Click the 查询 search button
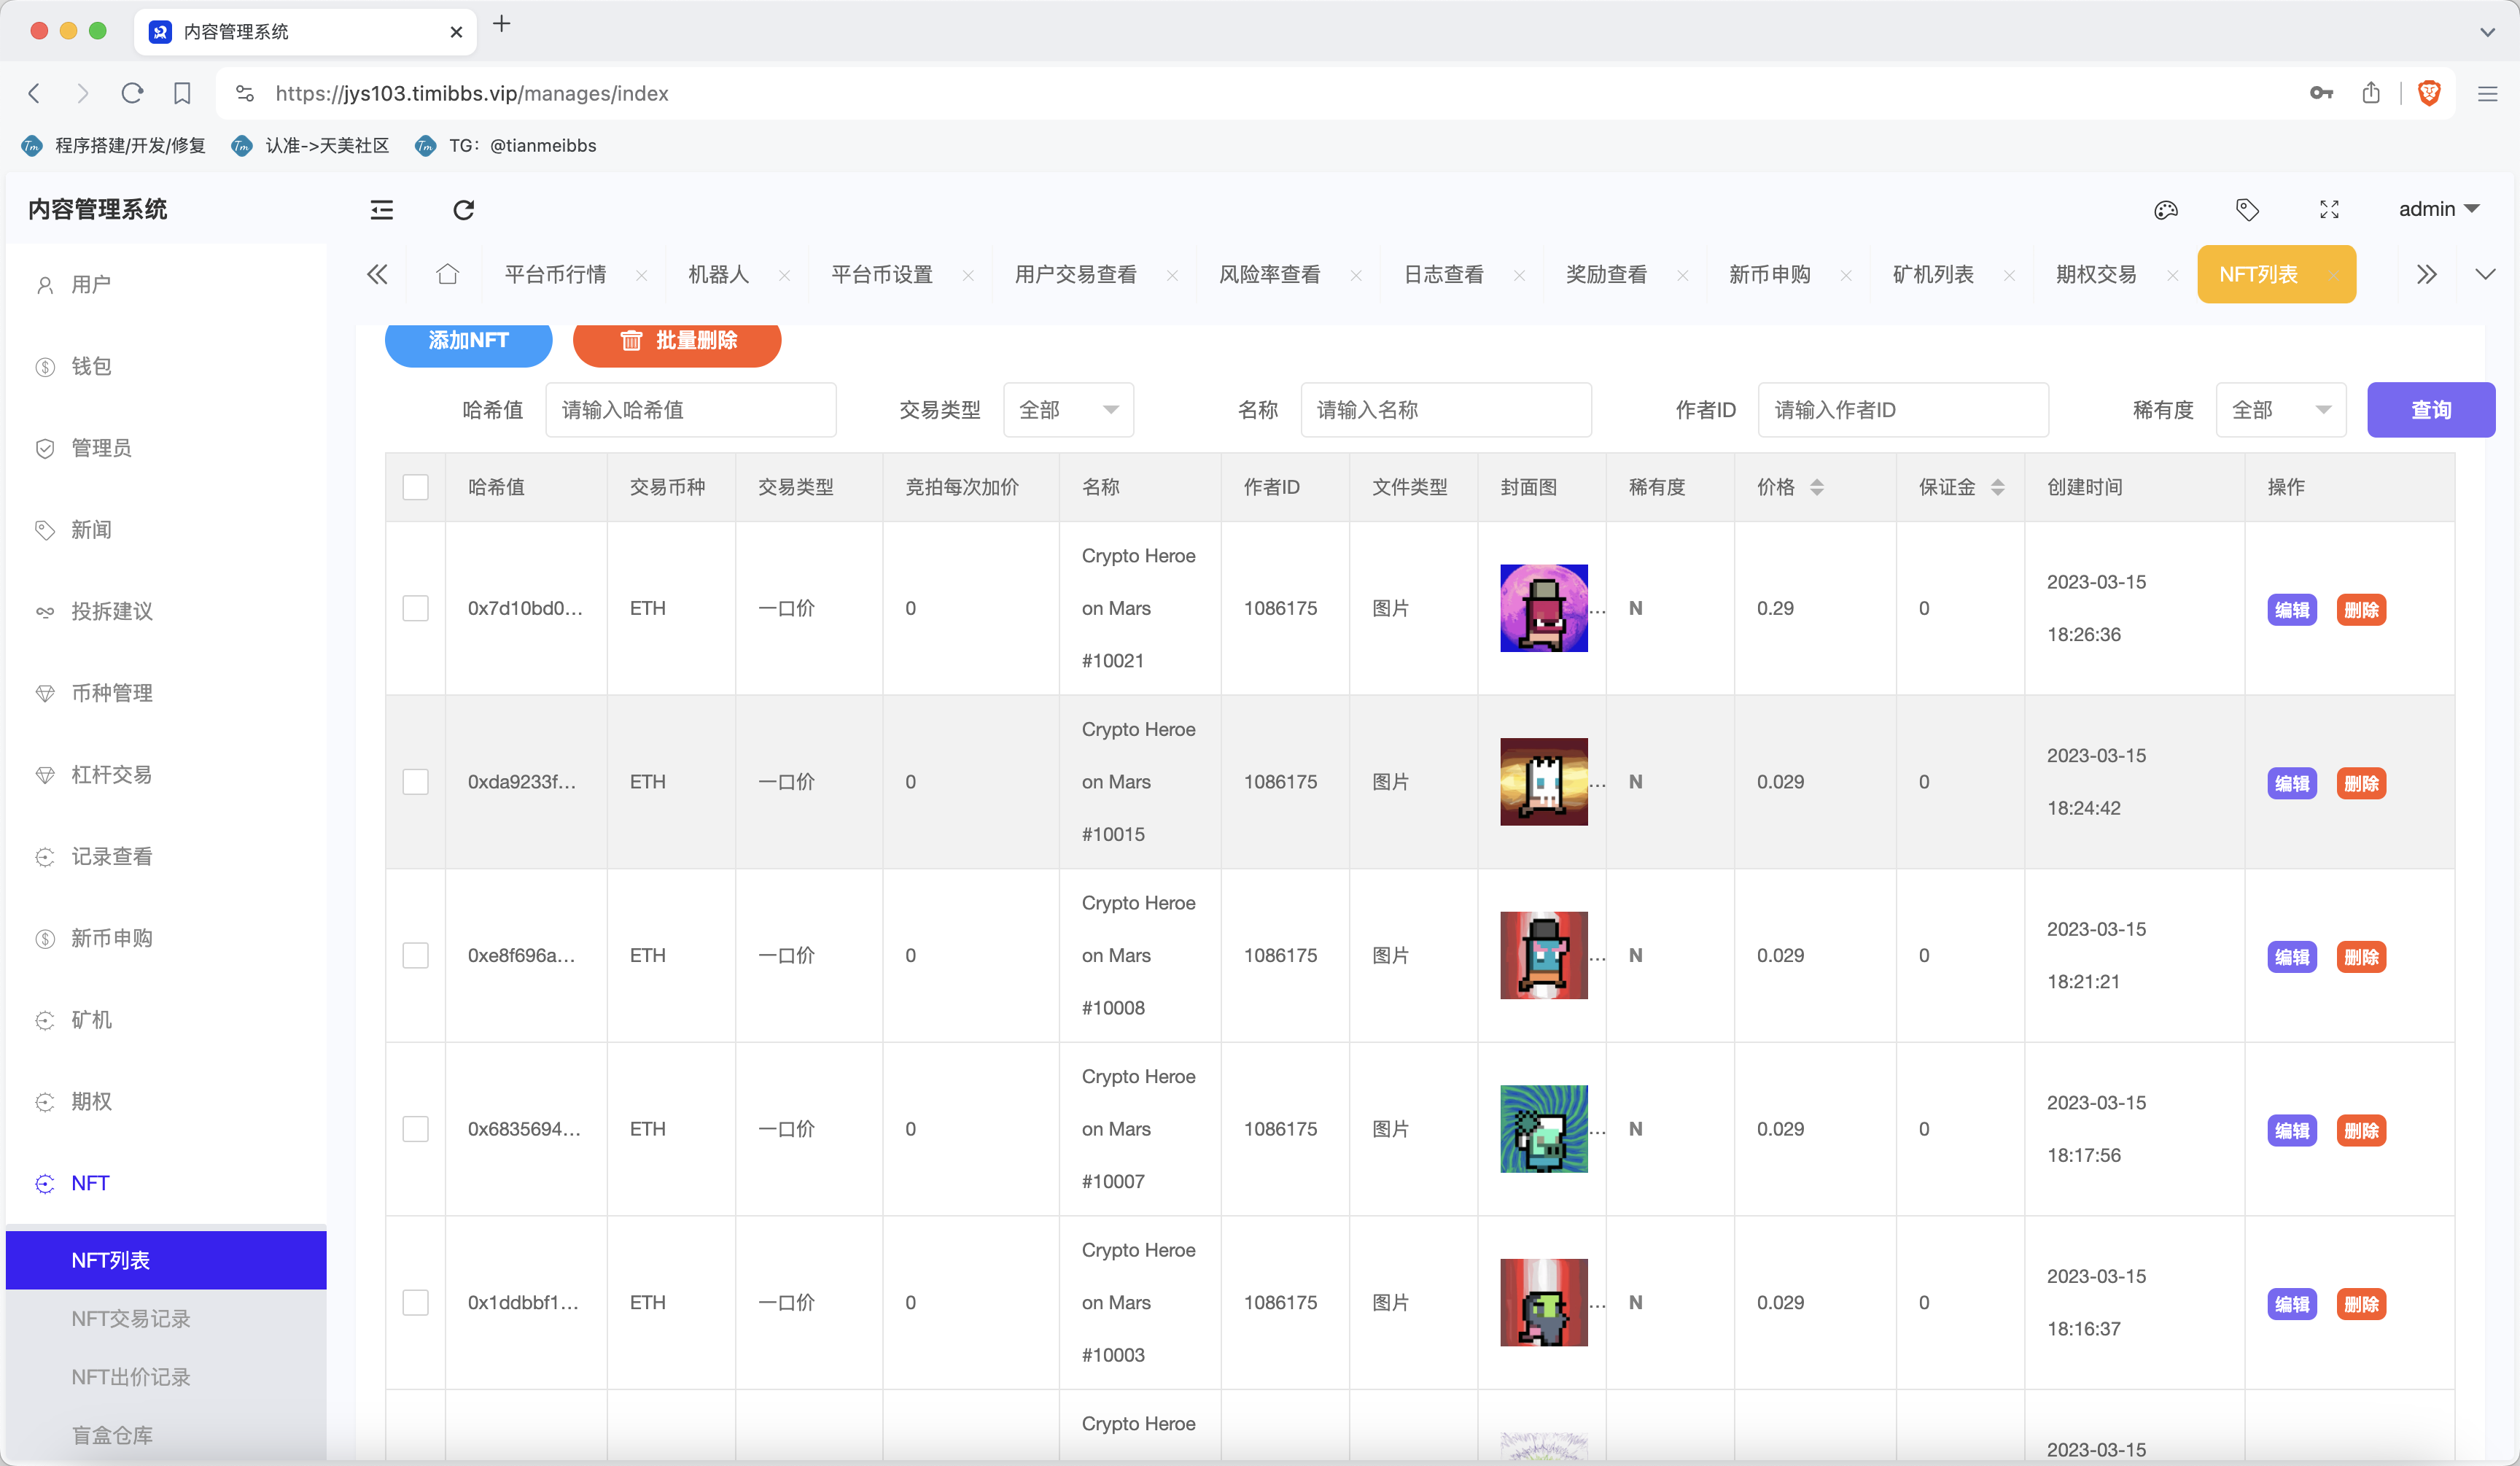This screenshot has width=2520, height=1466. click(2430, 410)
